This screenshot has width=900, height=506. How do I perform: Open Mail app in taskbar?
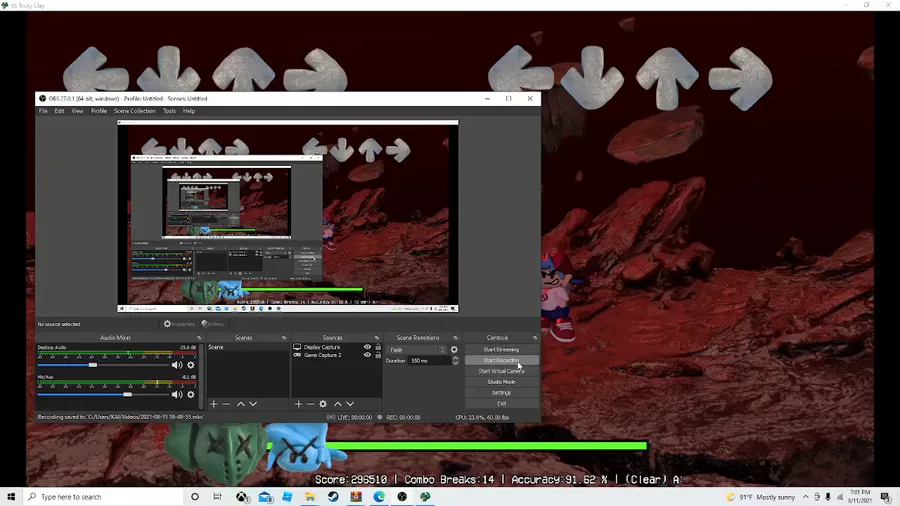(x=265, y=497)
